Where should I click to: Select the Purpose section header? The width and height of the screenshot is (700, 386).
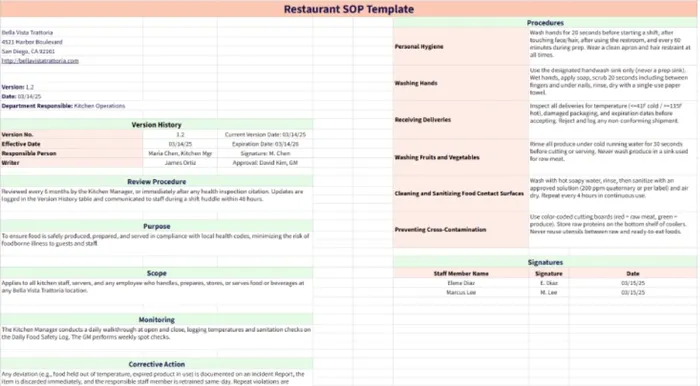[x=156, y=226]
